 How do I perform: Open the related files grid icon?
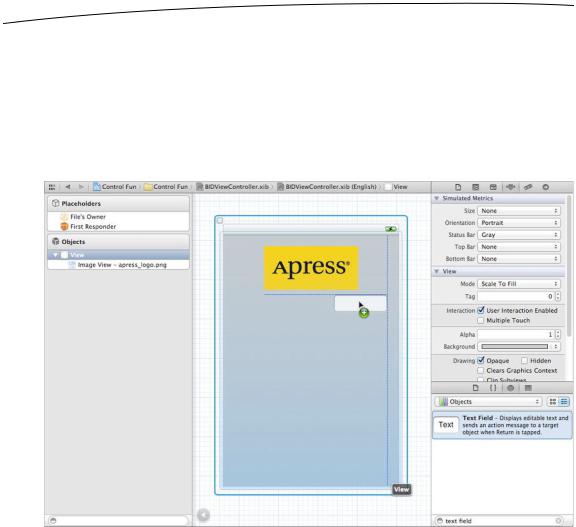pos(52,187)
